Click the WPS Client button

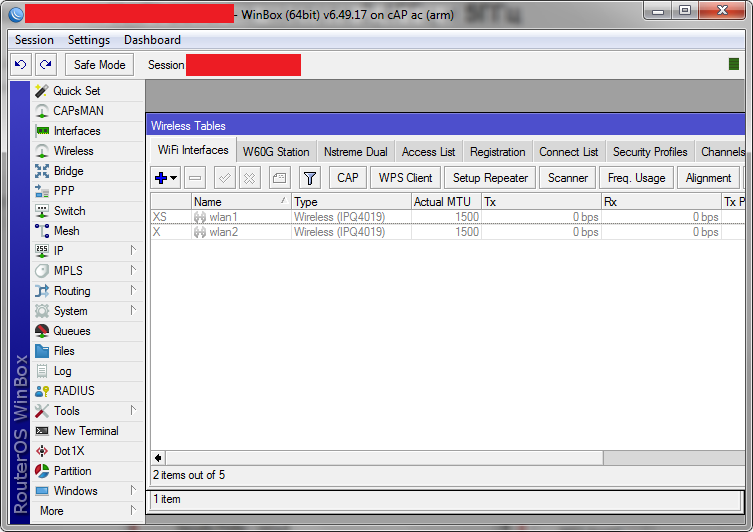click(x=405, y=178)
